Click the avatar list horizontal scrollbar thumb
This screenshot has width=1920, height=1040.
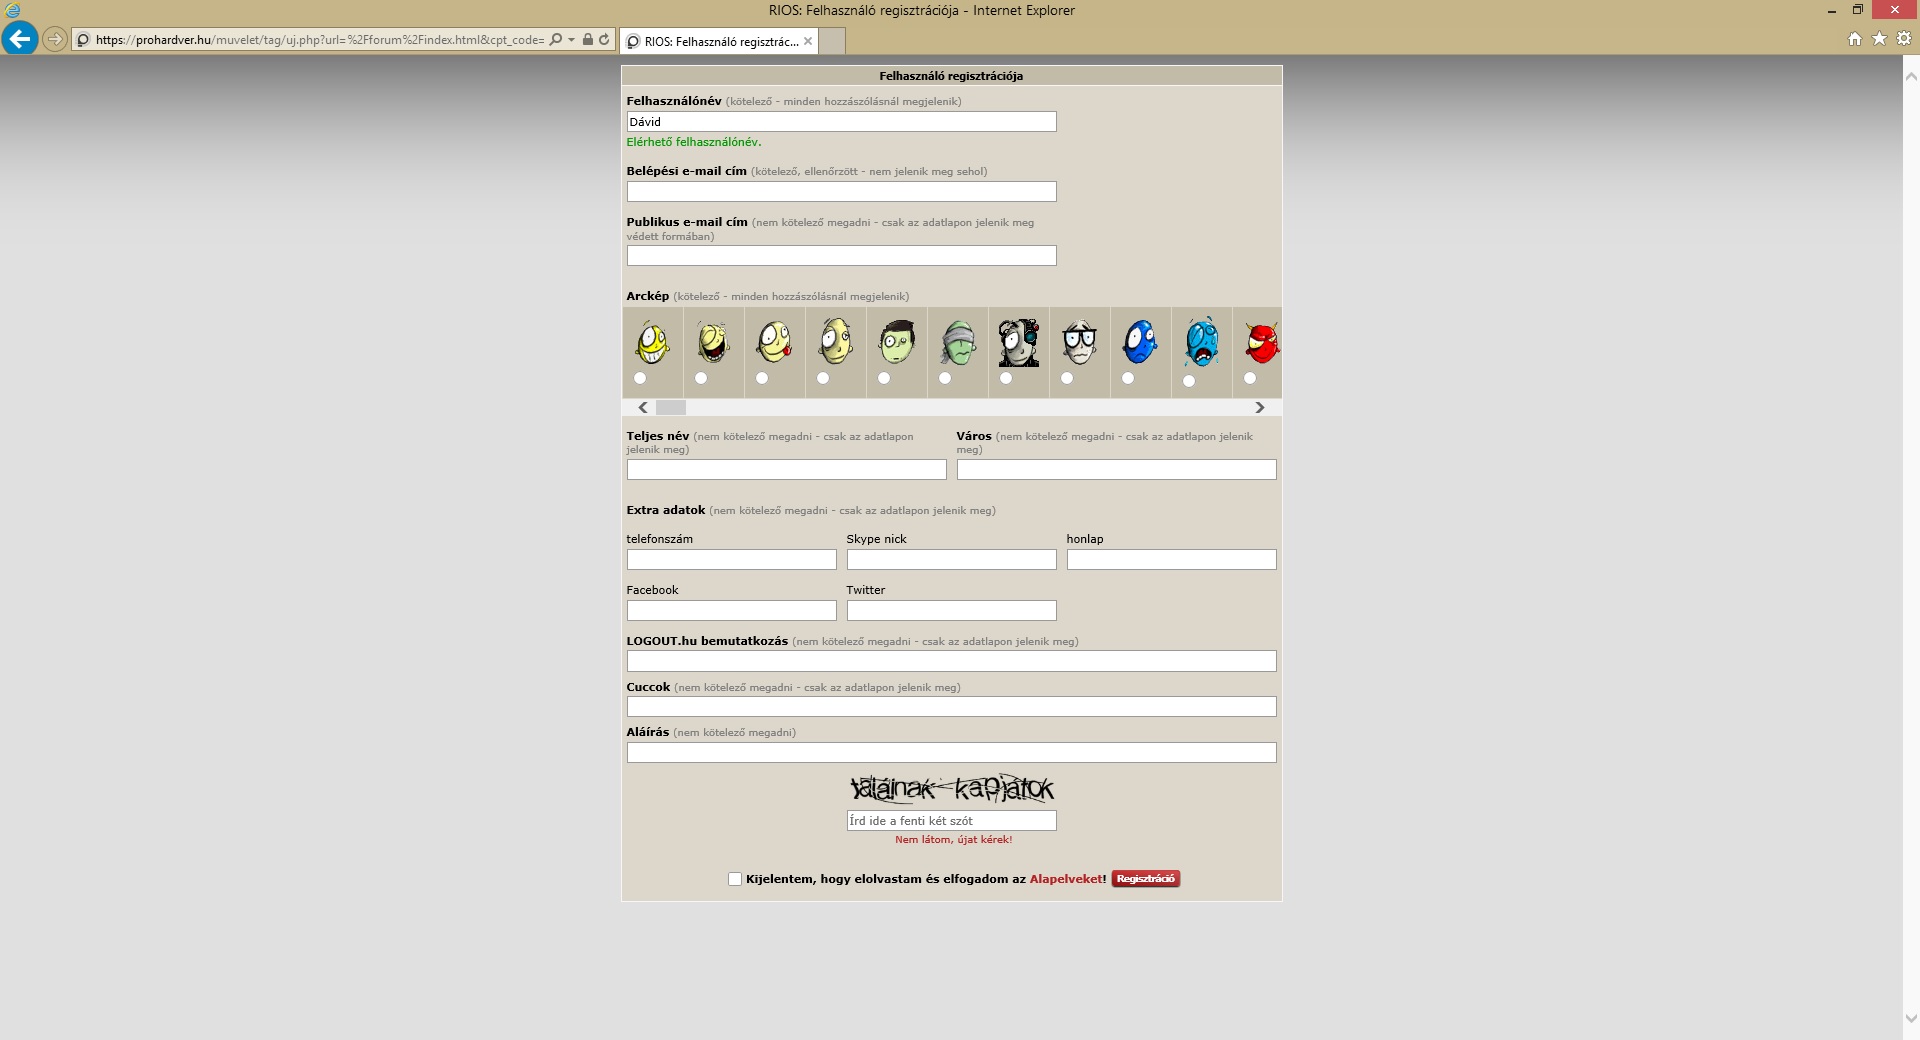pos(671,407)
